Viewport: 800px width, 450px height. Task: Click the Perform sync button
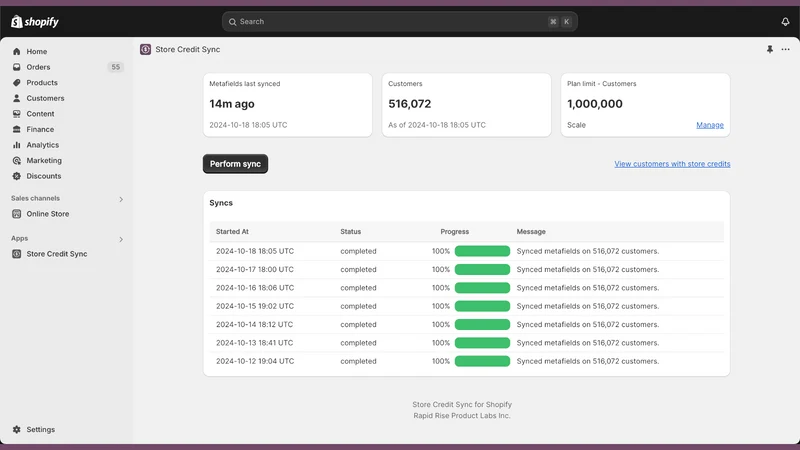235,164
